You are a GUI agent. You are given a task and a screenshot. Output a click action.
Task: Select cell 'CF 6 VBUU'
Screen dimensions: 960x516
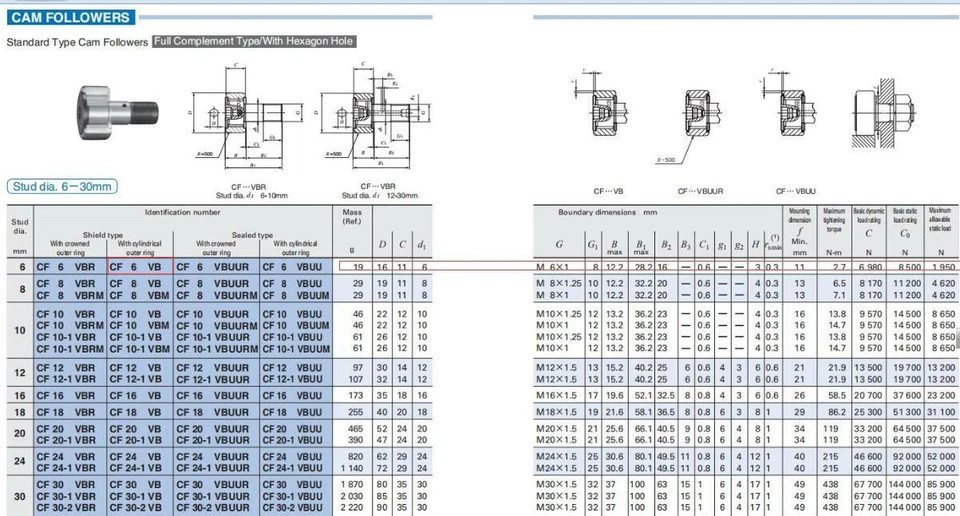[x=292, y=267]
